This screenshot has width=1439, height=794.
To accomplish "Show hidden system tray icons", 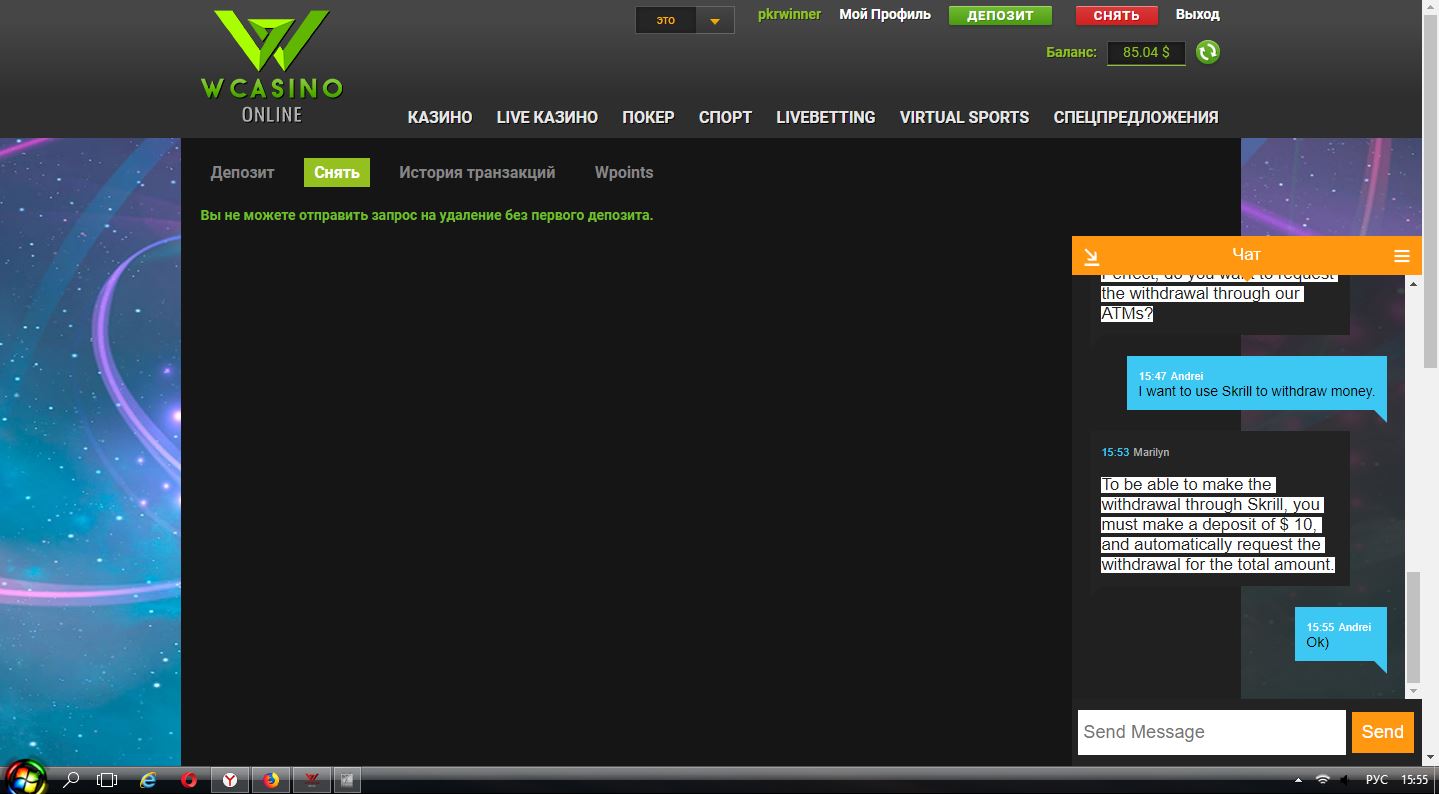I will (x=1298, y=780).
